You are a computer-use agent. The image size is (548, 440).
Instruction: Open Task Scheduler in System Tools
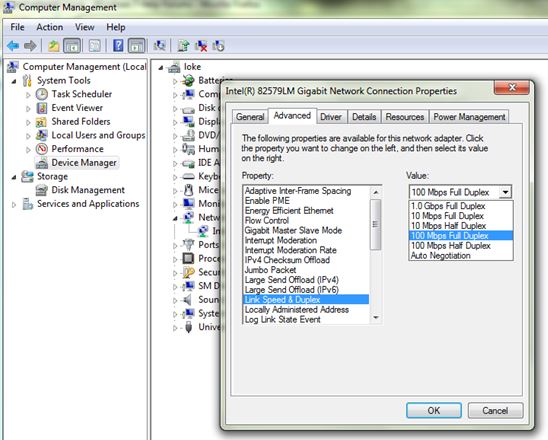(81, 94)
